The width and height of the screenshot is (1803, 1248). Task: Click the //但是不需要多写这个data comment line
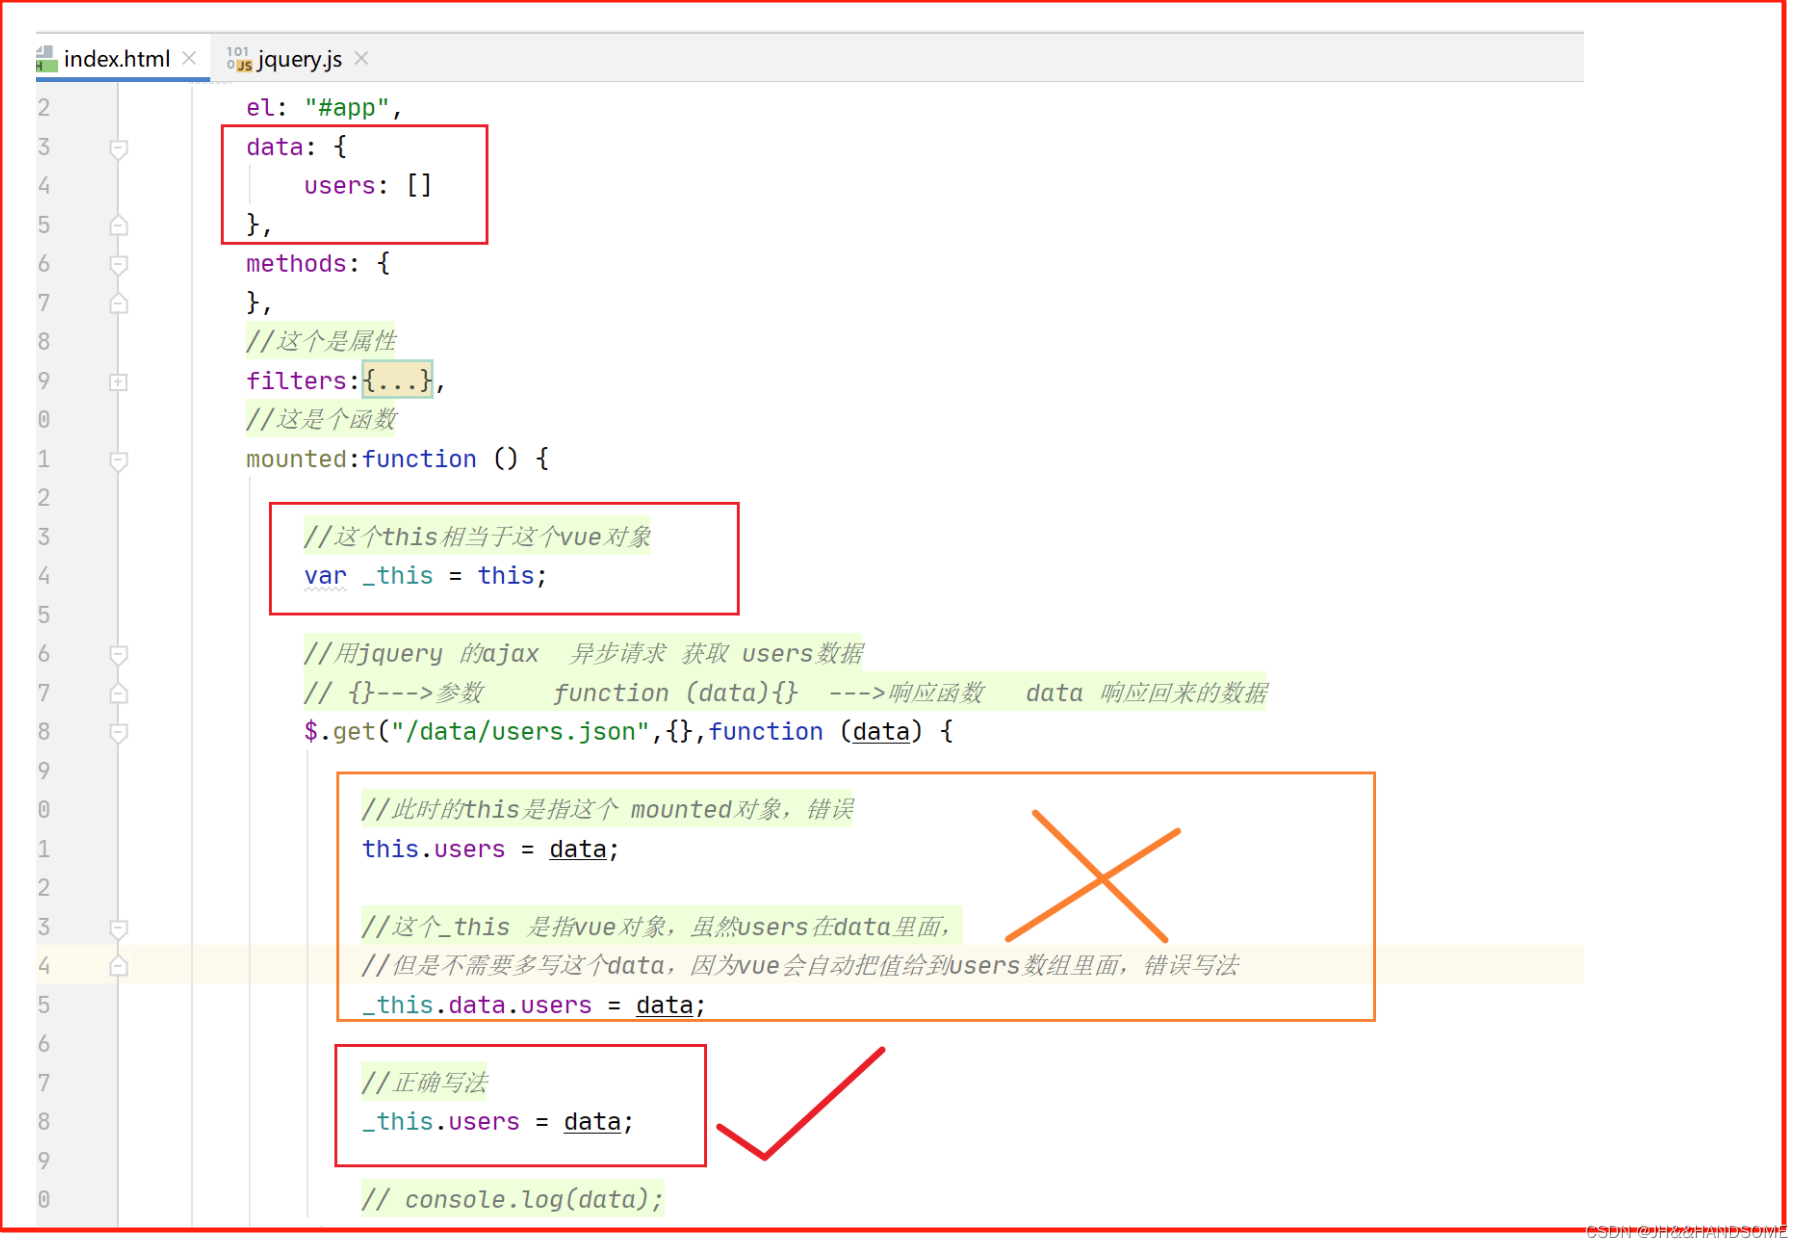[x=800, y=965]
